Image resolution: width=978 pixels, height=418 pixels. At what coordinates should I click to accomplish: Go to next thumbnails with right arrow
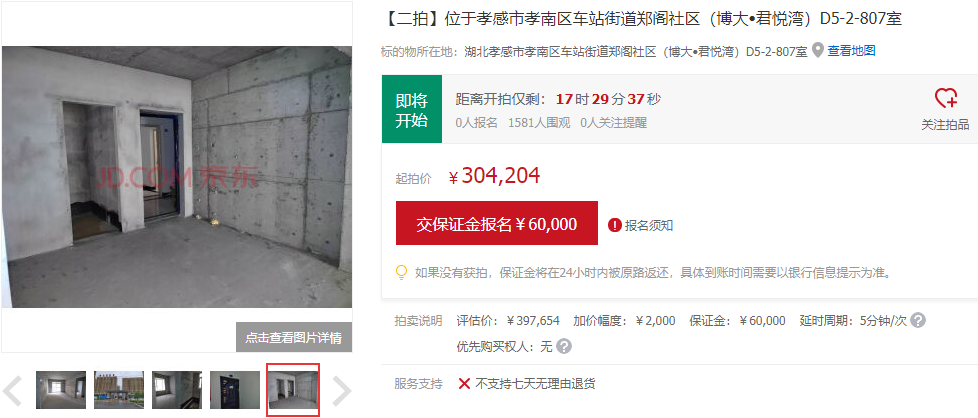pyautogui.click(x=341, y=391)
